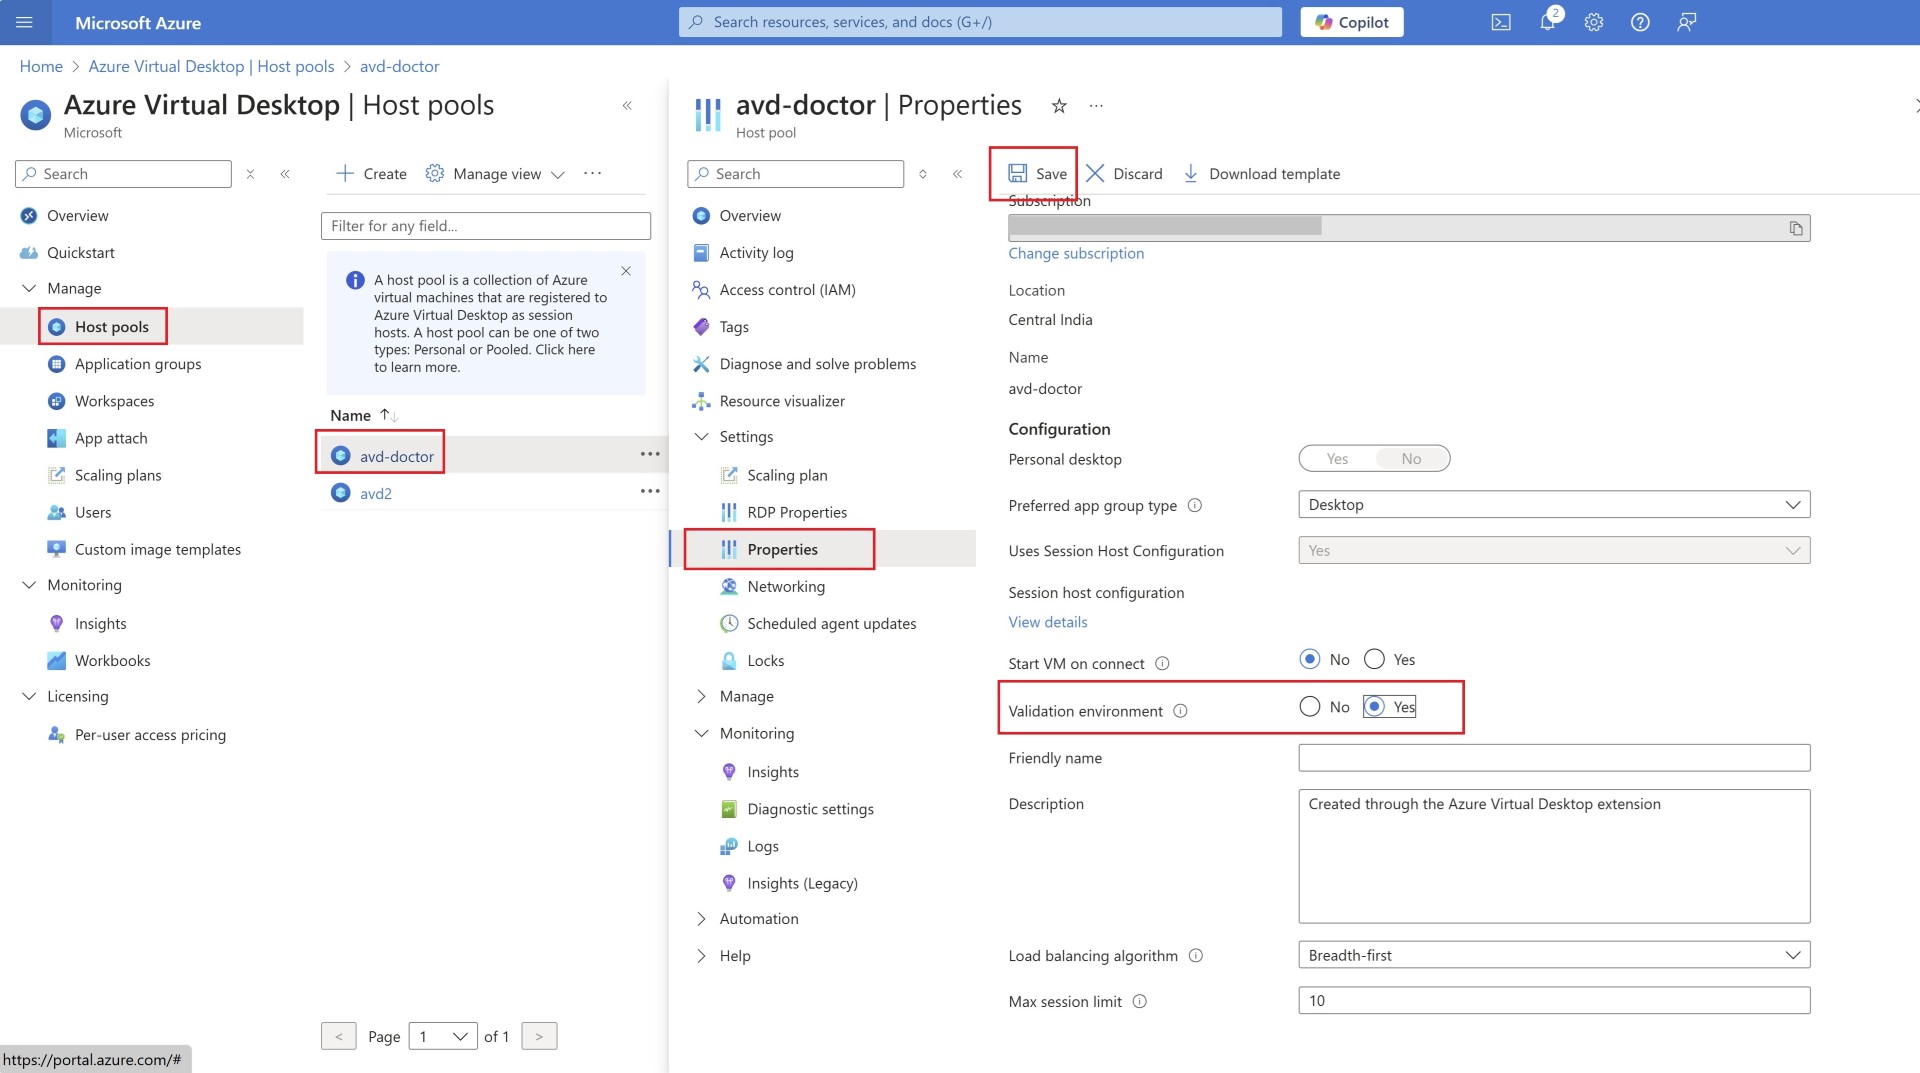Set Start VM on connect to Yes

(x=1374, y=659)
